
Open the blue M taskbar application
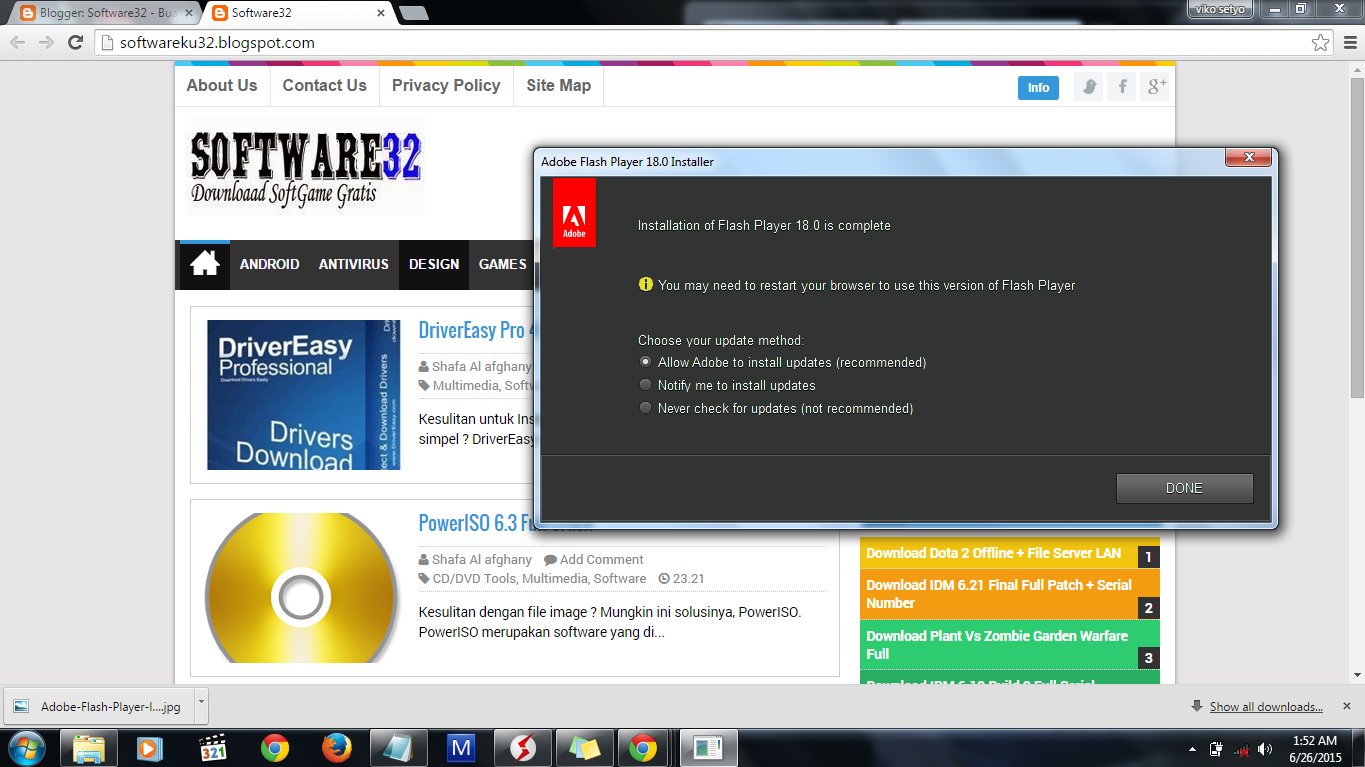pyautogui.click(x=461, y=748)
